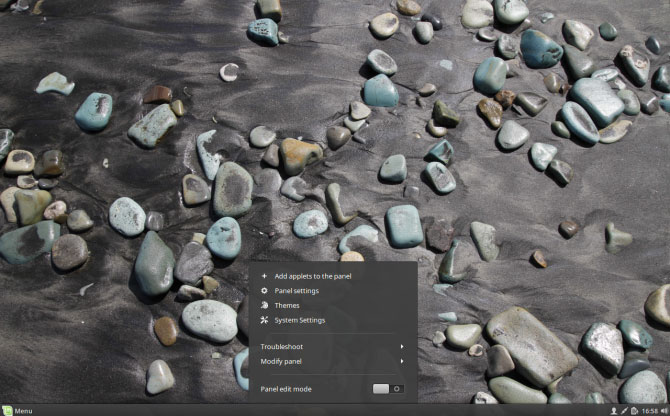This screenshot has width=670, height=416.
Task: Select "Add applets to the panel" entry
Action: click(x=313, y=276)
